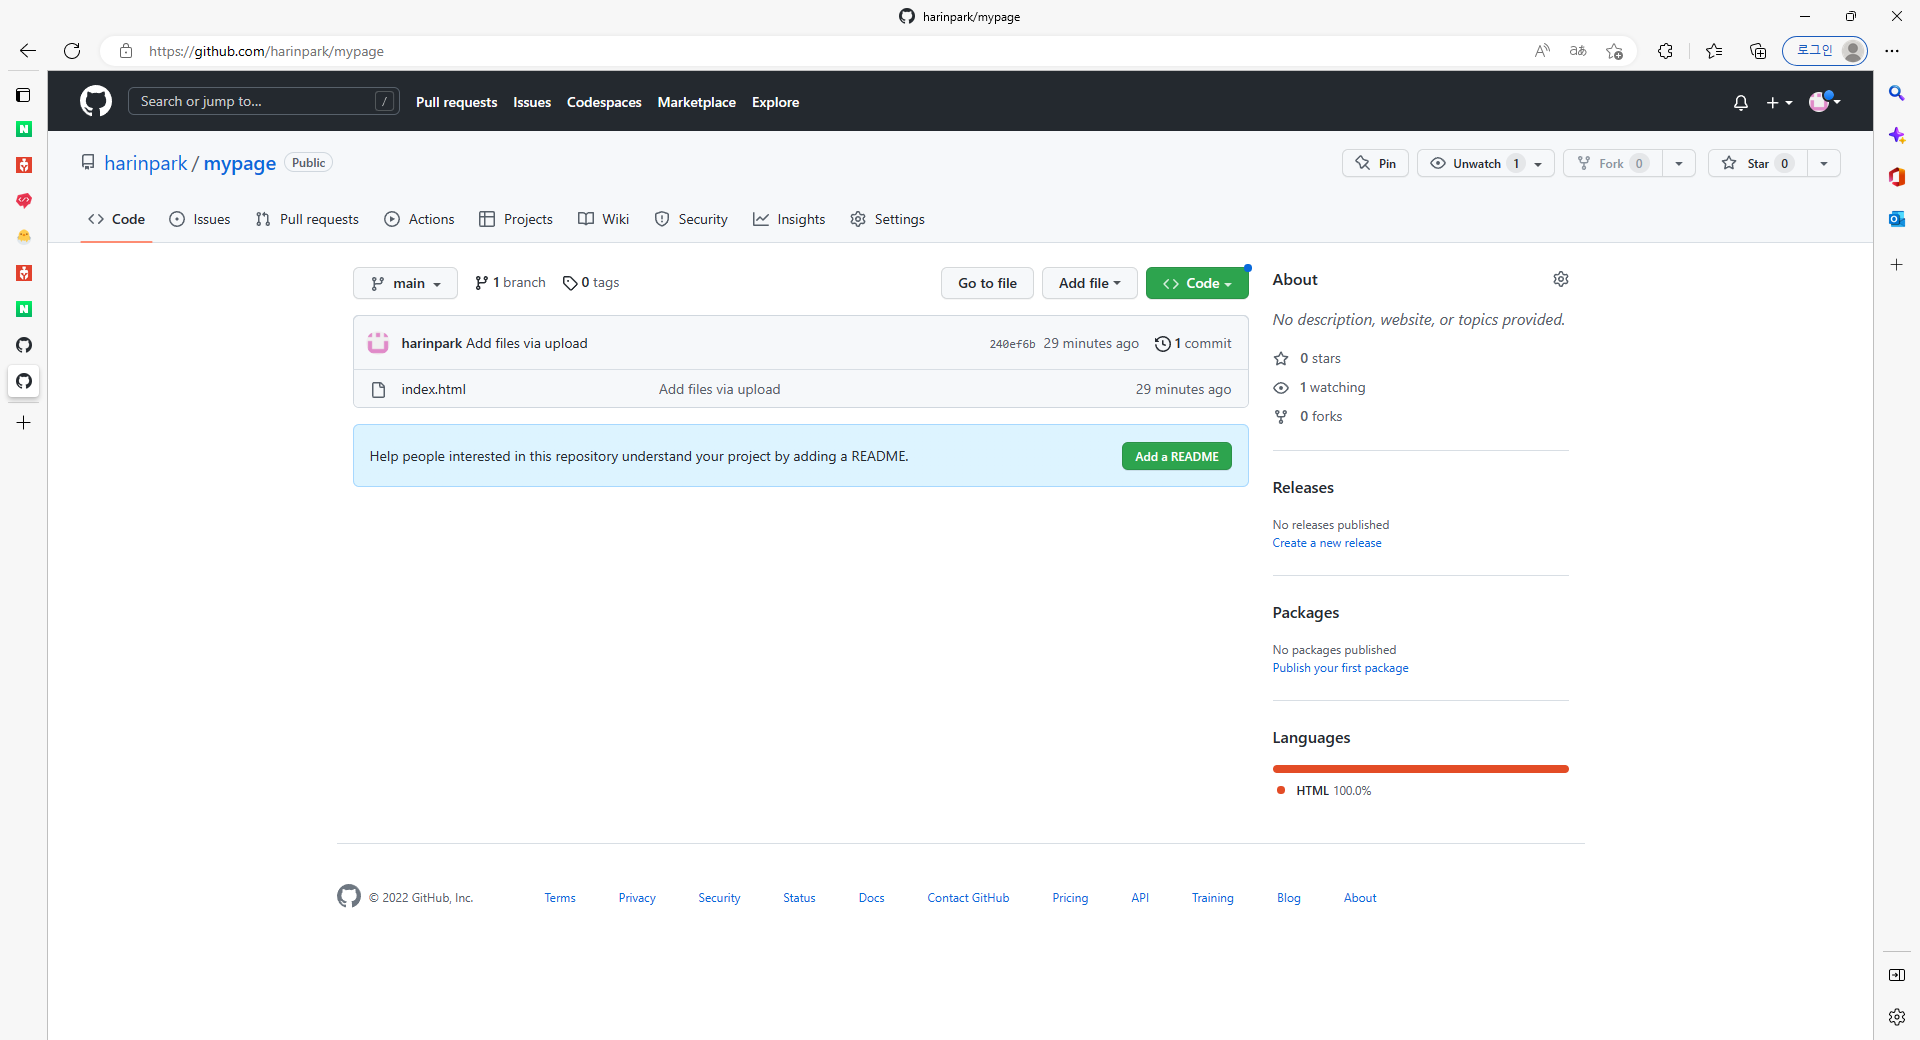Image resolution: width=1920 pixels, height=1040 pixels.
Task: Click the browser back arrow
Action: (x=28, y=51)
